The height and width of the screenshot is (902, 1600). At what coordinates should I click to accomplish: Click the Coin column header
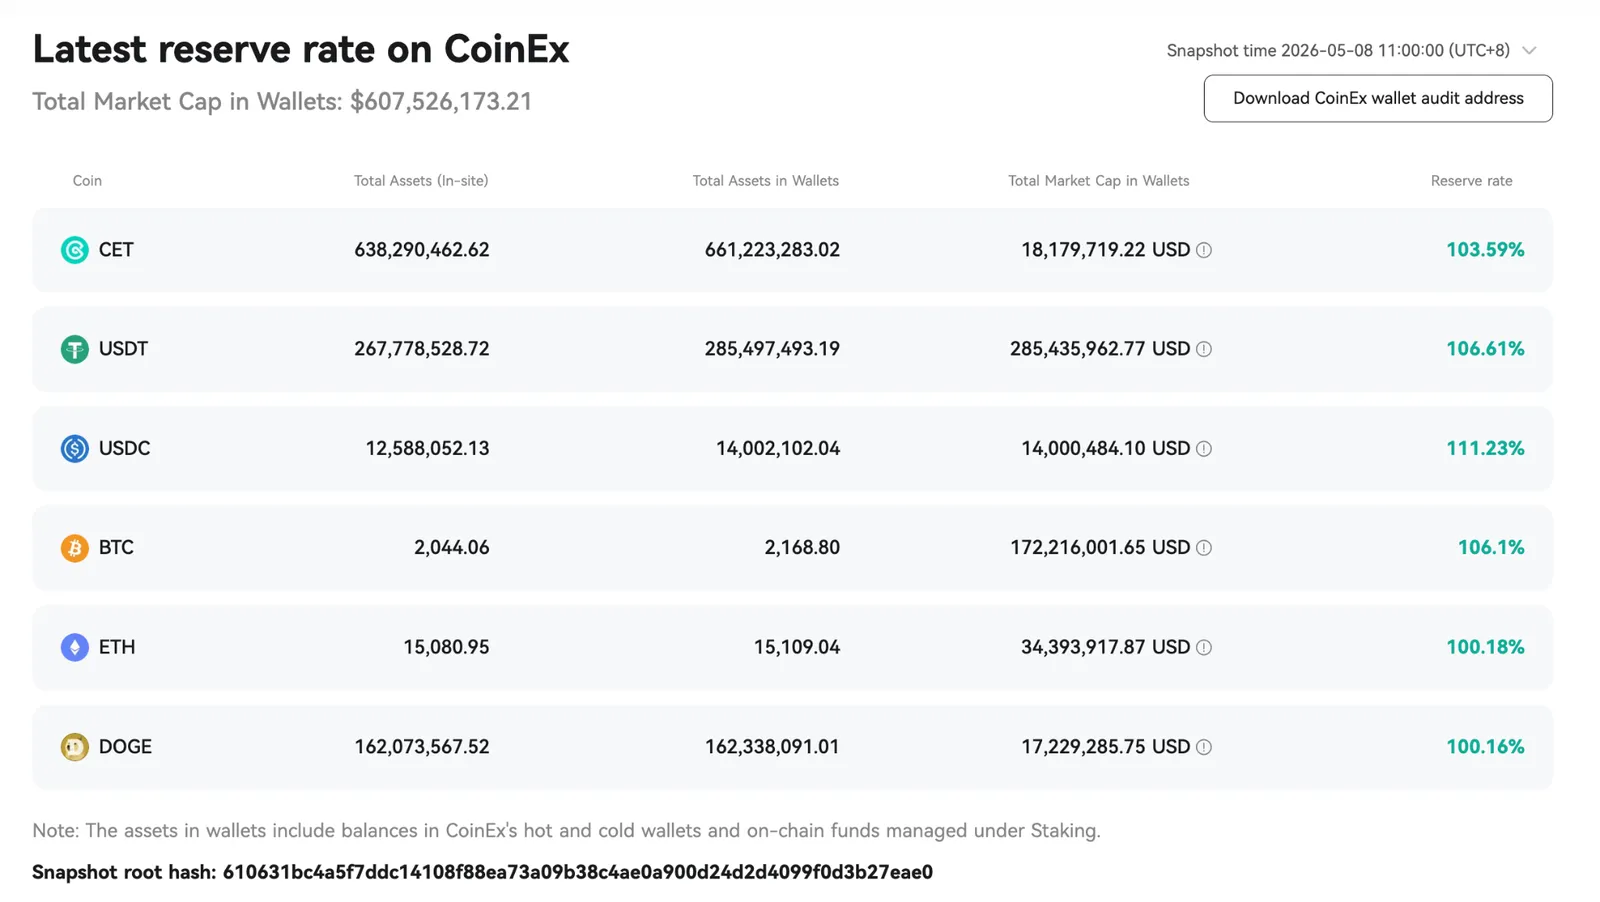pyautogui.click(x=87, y=181)
